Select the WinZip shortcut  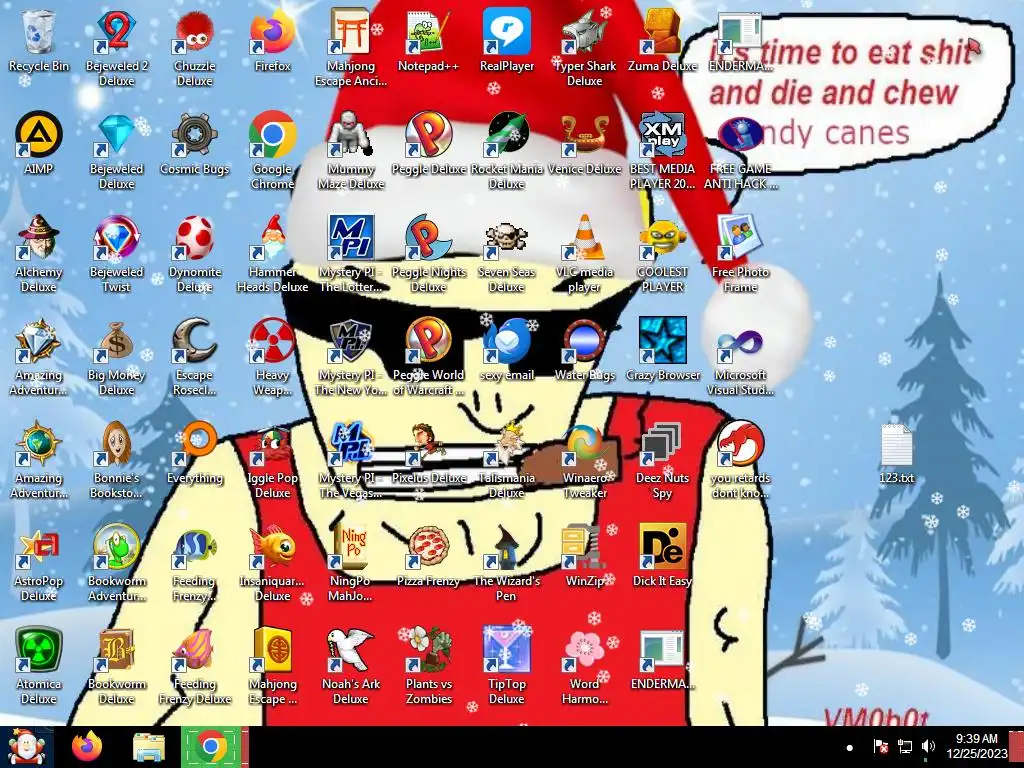[x=584, y=555]
